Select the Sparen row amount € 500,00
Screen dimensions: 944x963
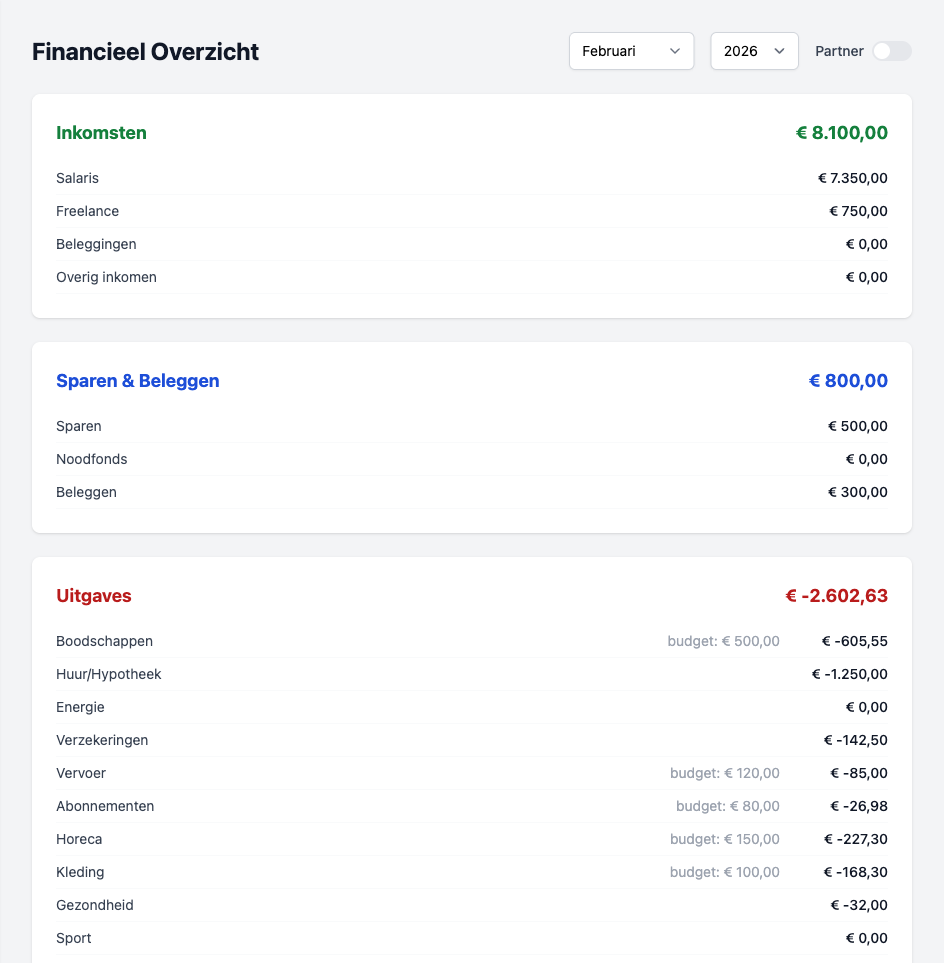coord(858,426)
